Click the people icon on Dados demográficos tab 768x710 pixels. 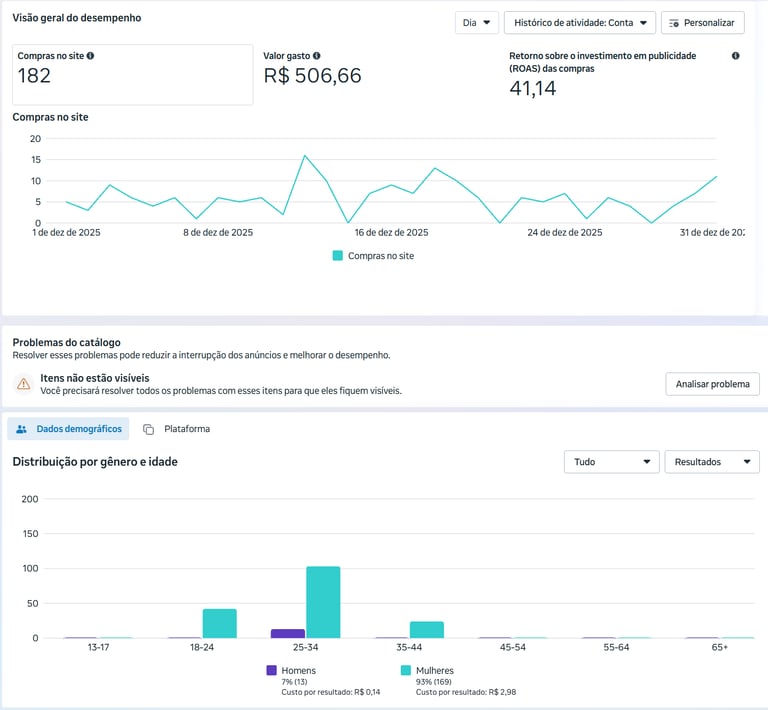pyautogui.click(x=22, y=429)
